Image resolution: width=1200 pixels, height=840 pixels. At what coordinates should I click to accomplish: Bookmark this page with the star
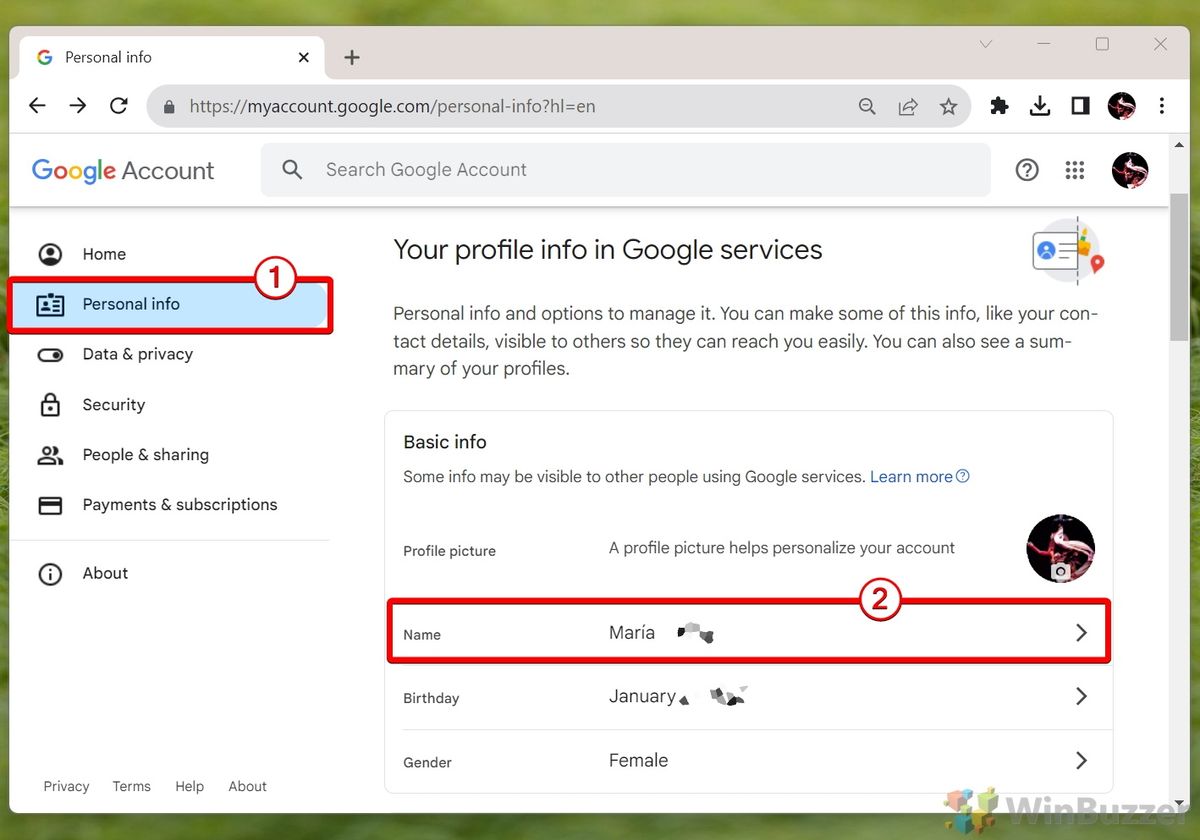949,106
